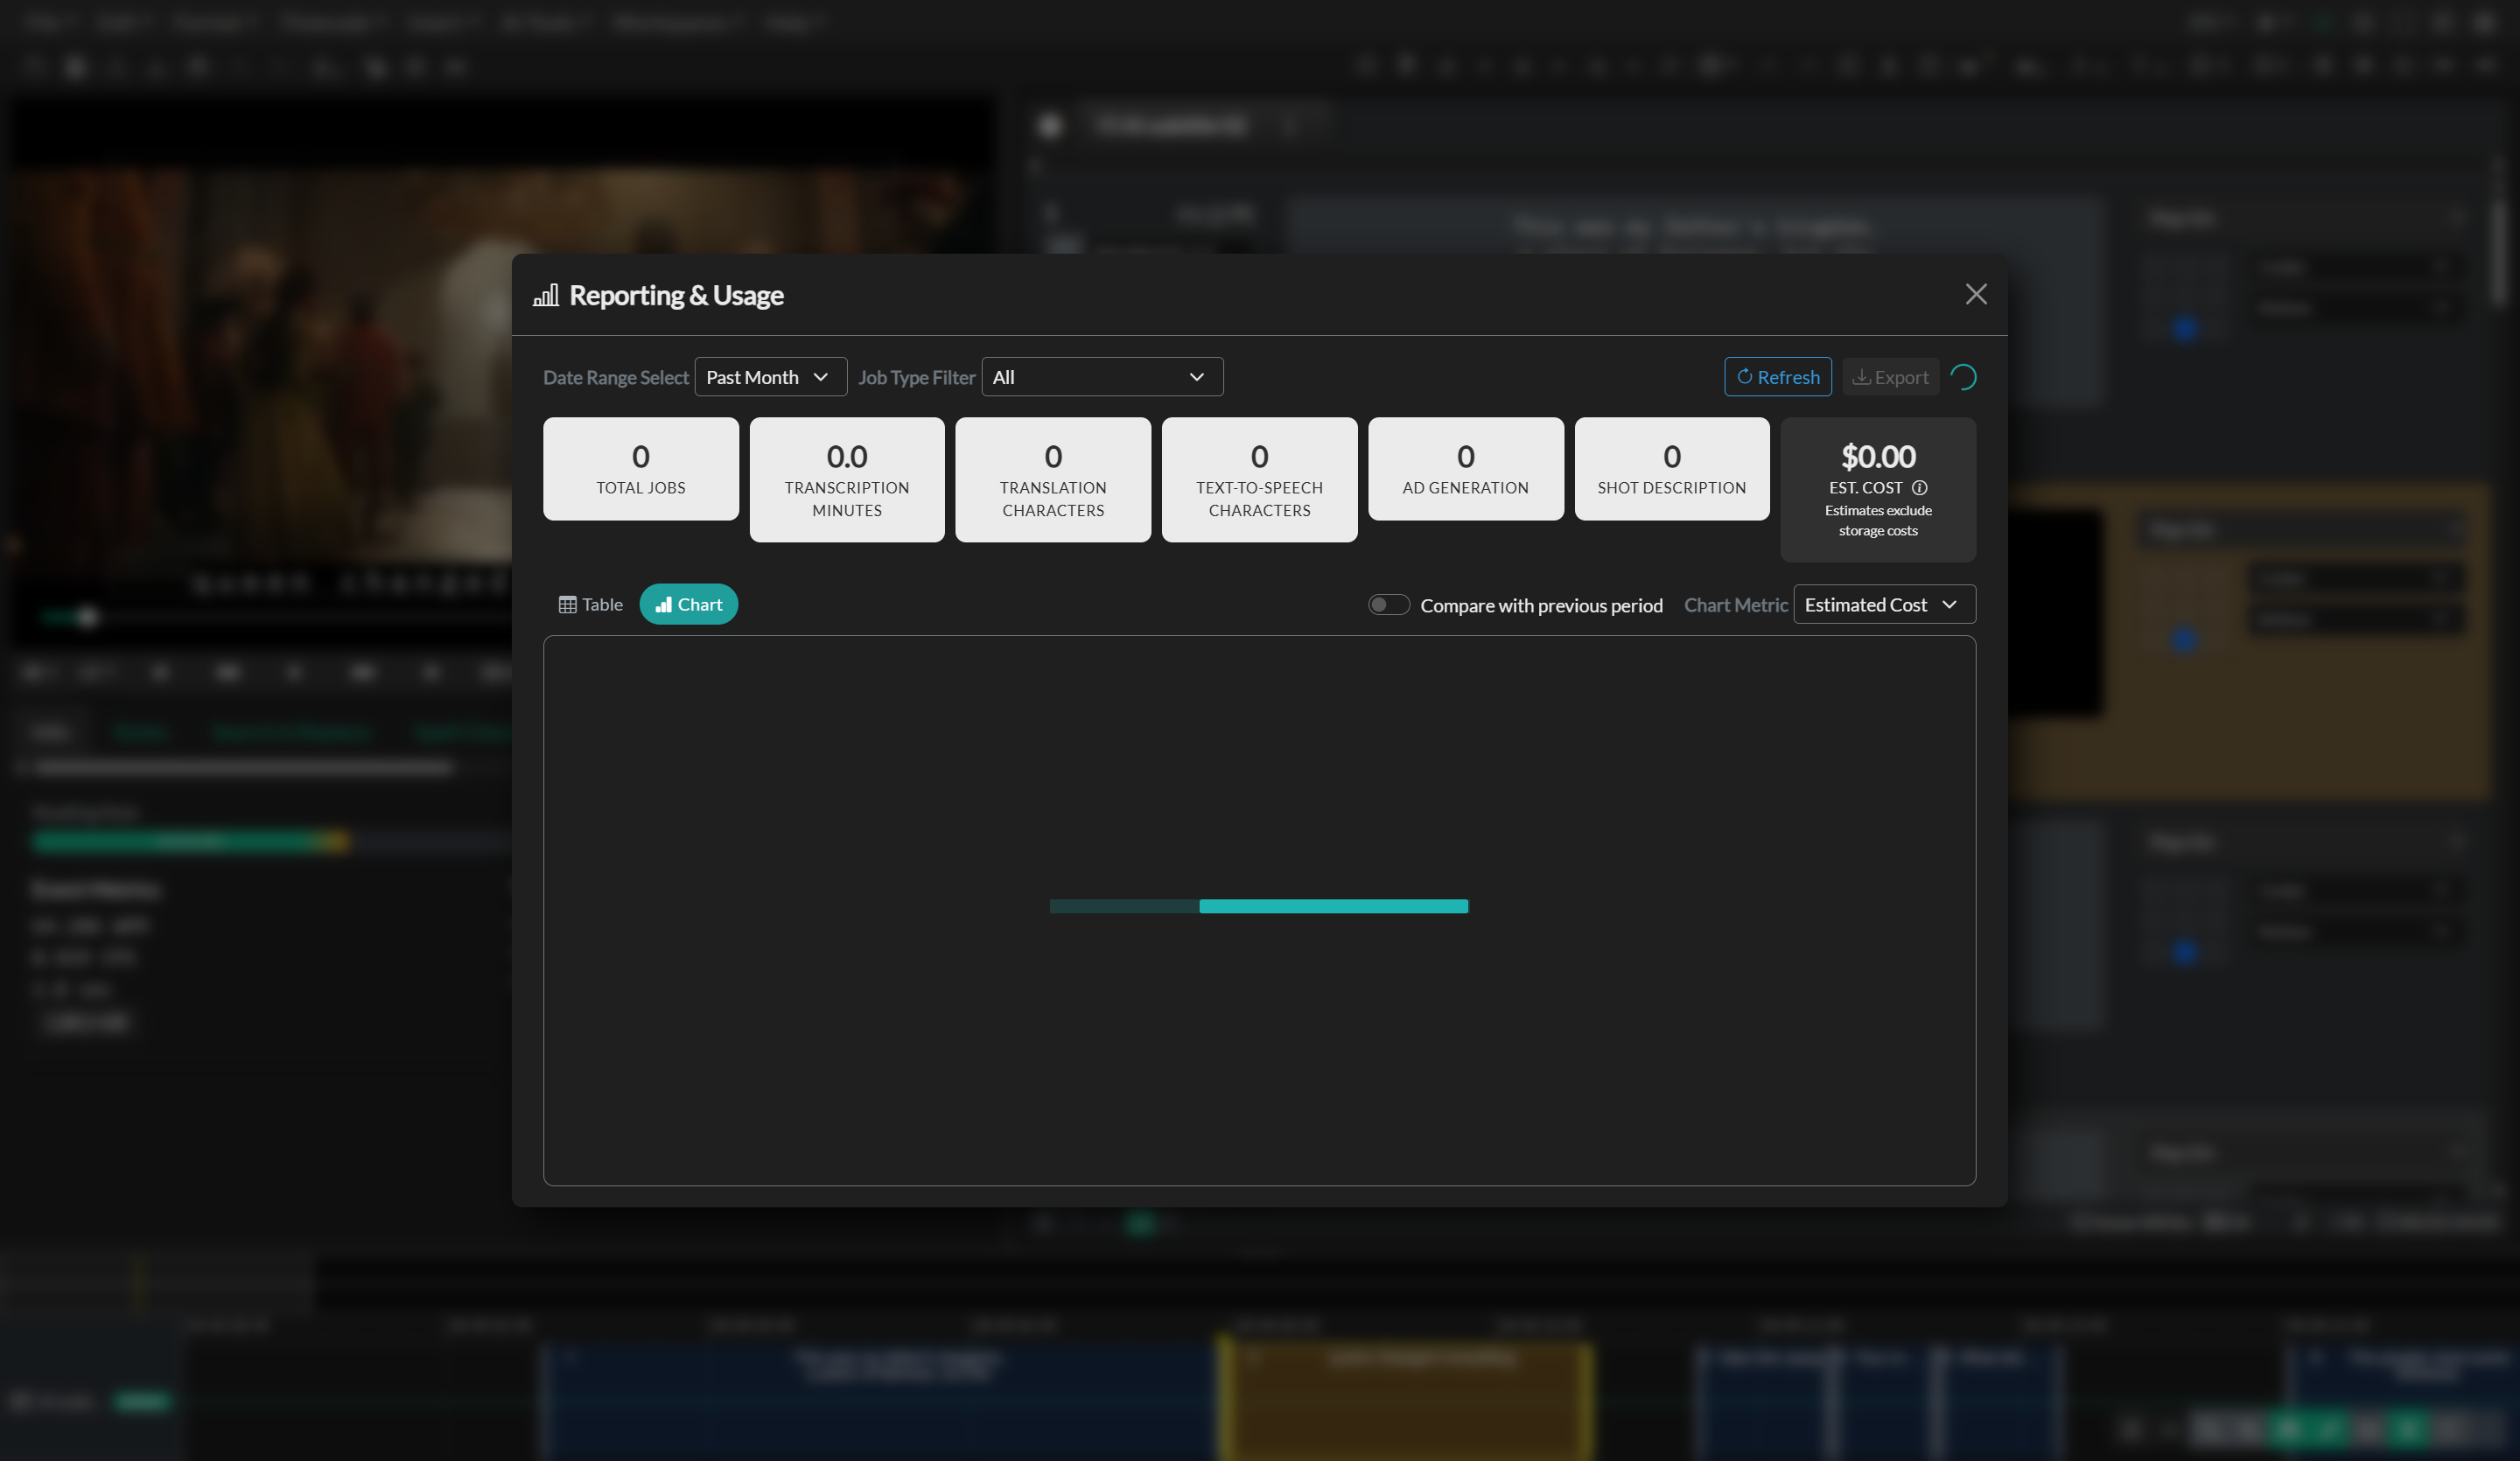Click the info icon beside EST. COST
This screenshot has width=2520, height=1461.
(x=1919, y=488)
